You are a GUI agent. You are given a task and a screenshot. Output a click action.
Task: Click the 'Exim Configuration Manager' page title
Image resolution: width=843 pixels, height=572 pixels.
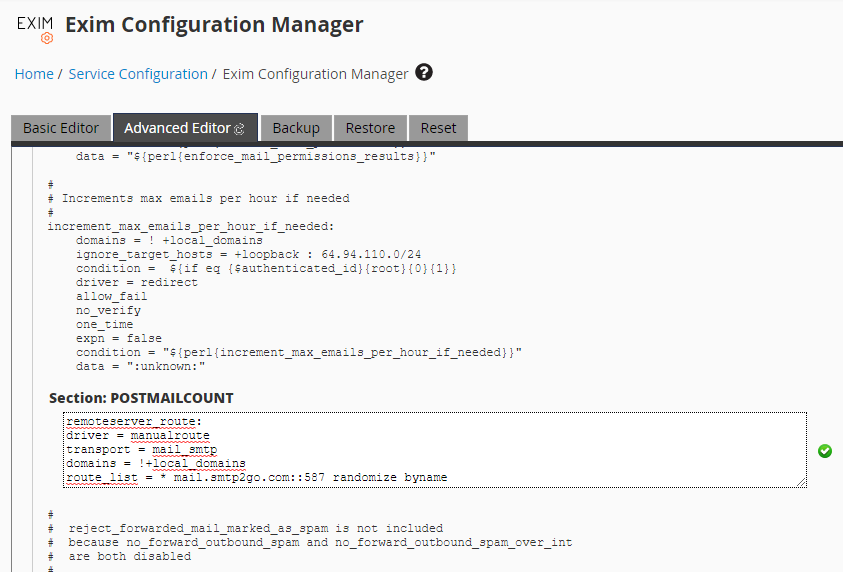click(214, 25)
